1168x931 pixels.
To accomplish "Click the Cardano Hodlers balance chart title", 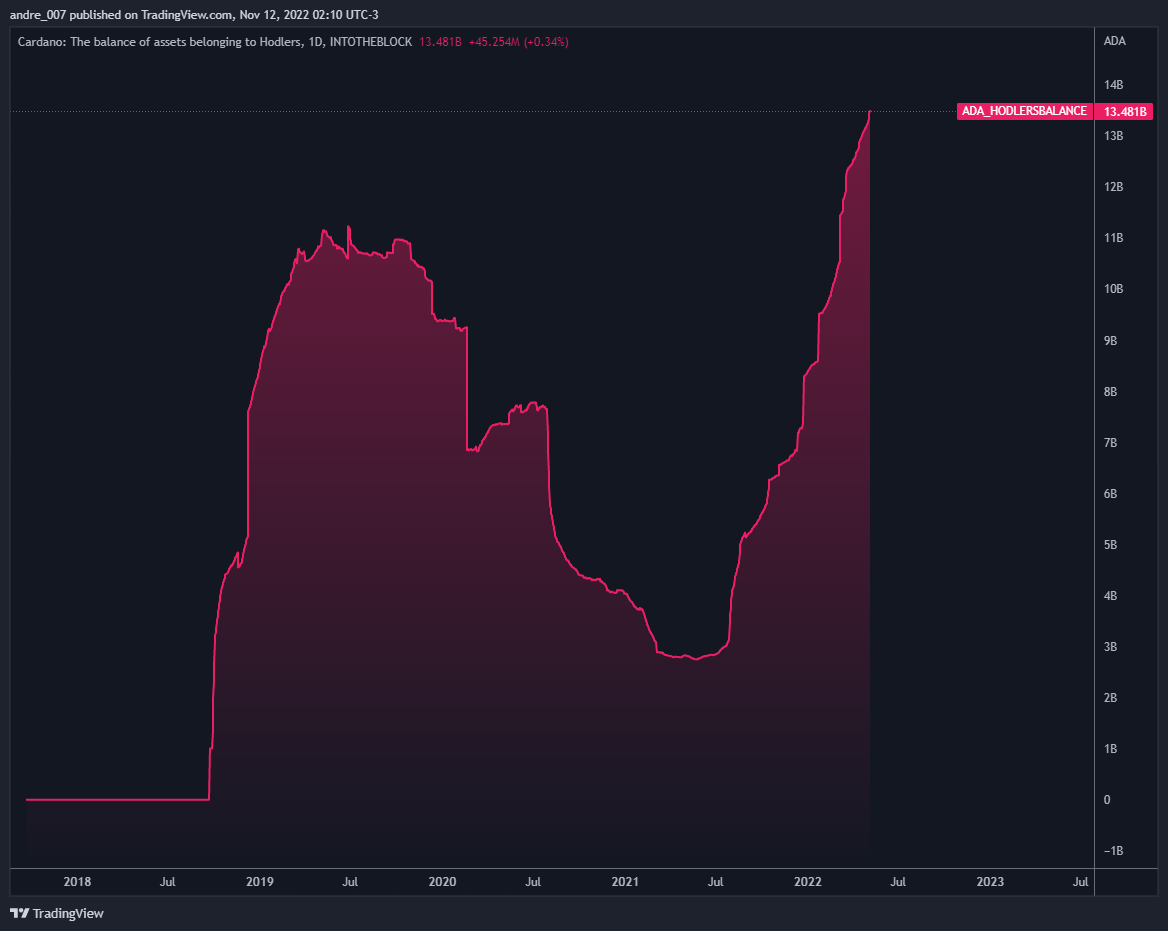I will (x=215, y=42).
